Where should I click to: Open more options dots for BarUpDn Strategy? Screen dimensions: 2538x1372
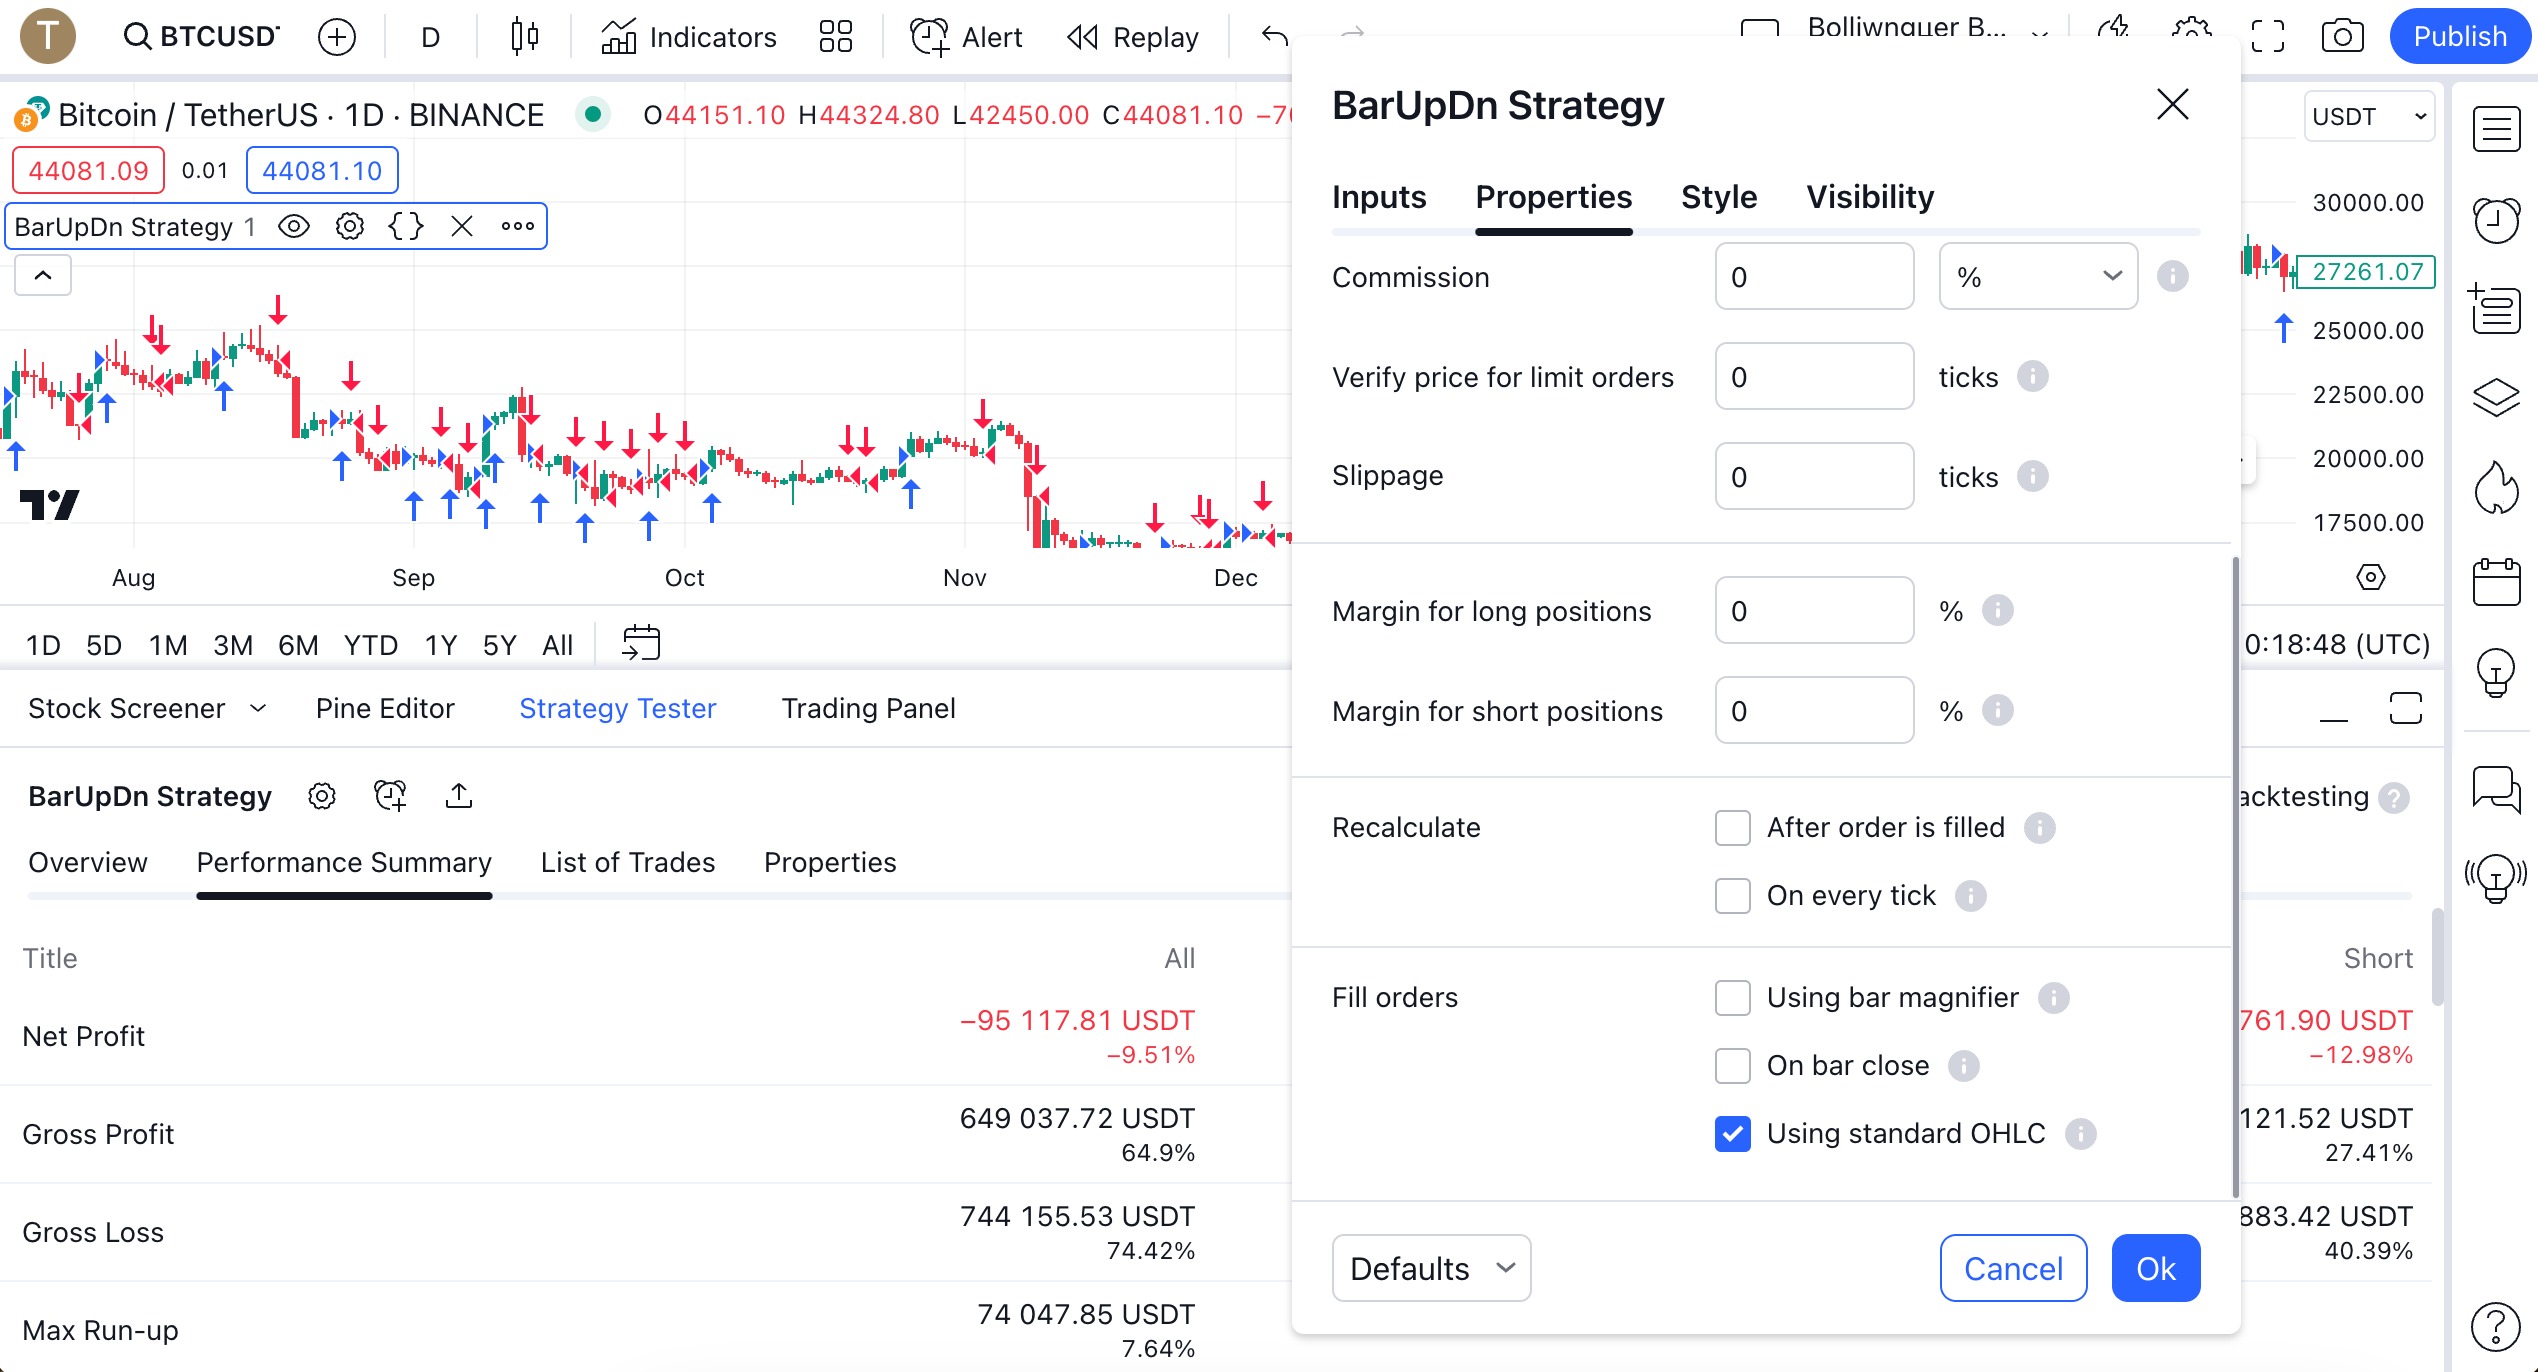(518, 226)
